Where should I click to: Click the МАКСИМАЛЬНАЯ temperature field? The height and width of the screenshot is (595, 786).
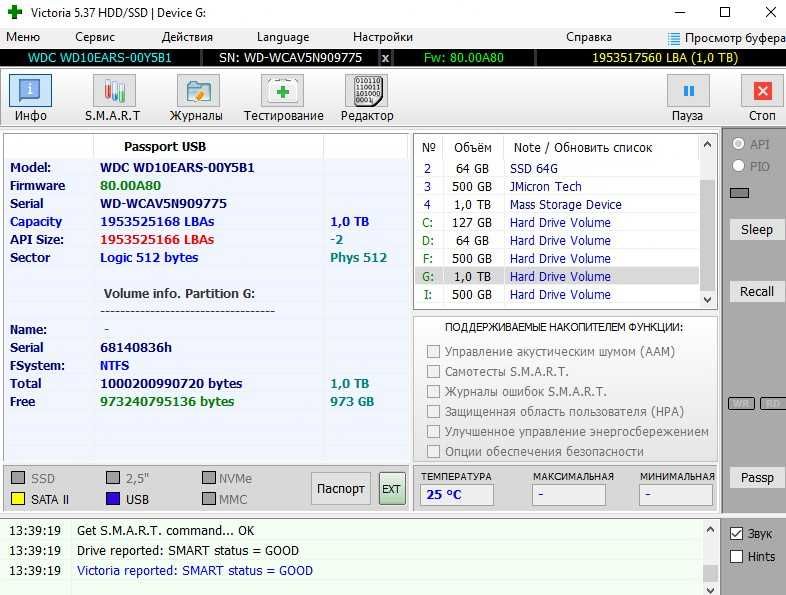[x=568, y=495]
